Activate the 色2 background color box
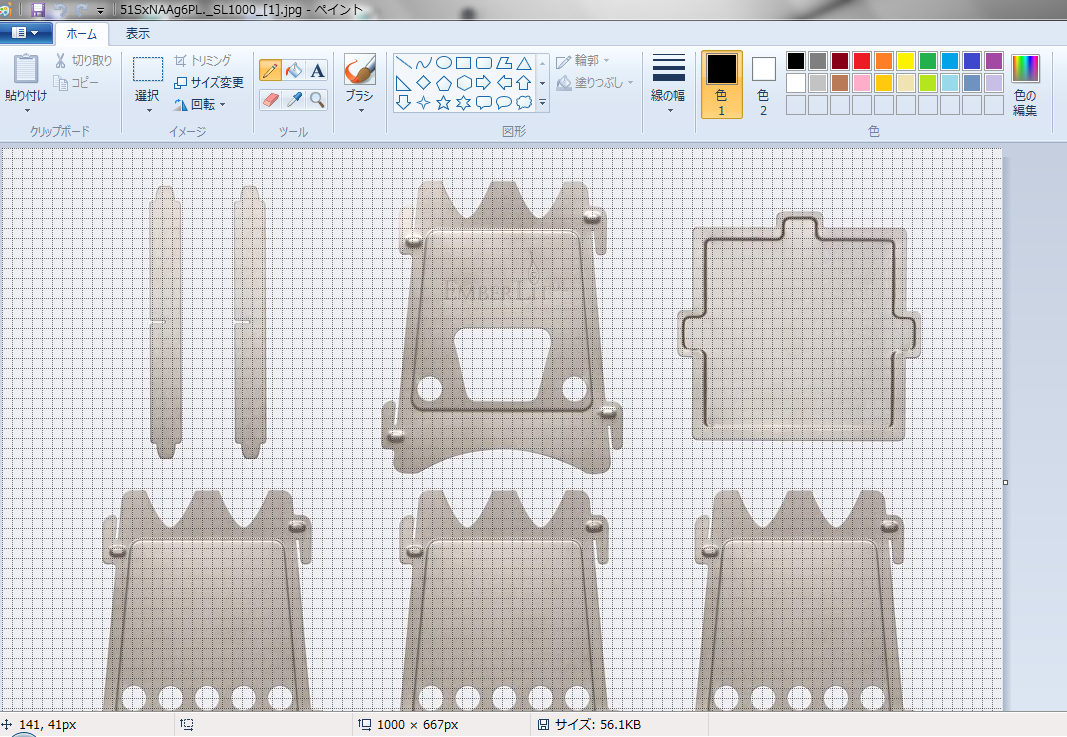Viewport: 1067px width, 737px height. coord(763,84)
